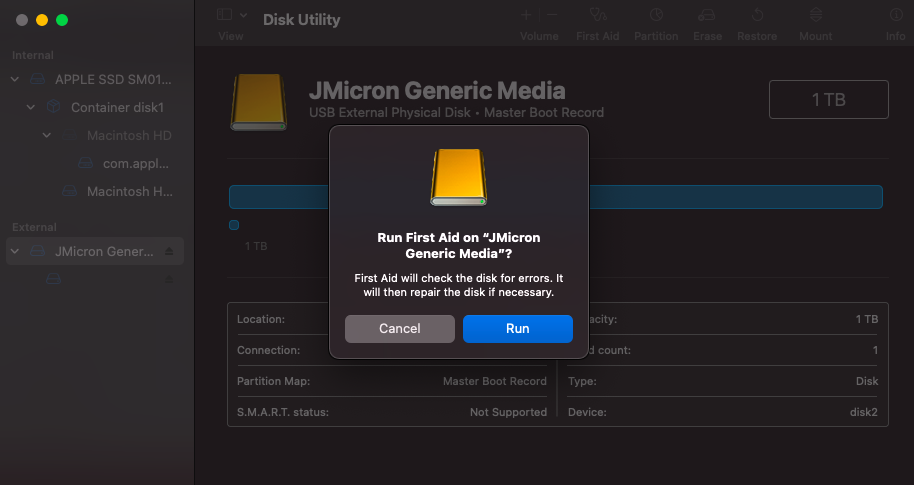Click the Internal section header
The width and height of the screenshot is (914, 485).
(x=33, y=55)
